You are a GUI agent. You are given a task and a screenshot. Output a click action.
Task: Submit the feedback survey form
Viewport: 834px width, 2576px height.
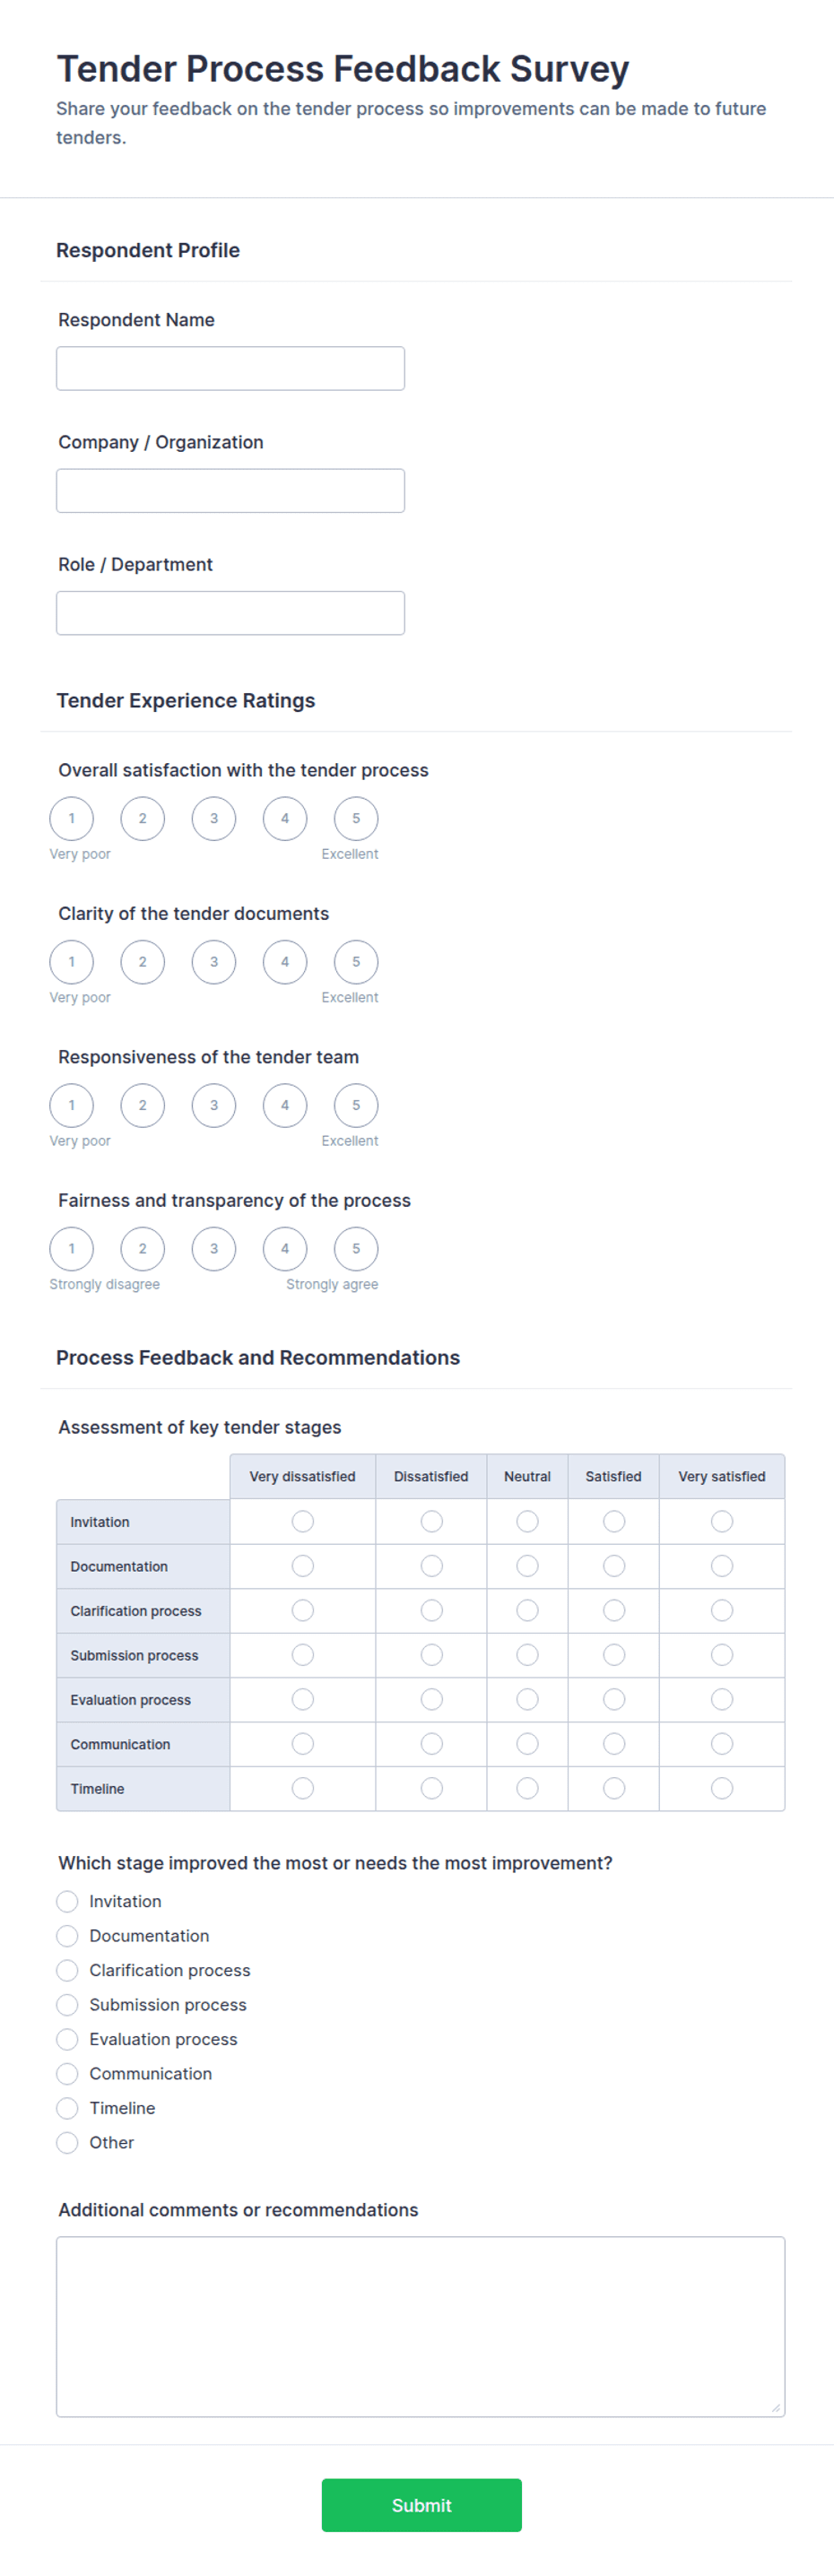421,2505
